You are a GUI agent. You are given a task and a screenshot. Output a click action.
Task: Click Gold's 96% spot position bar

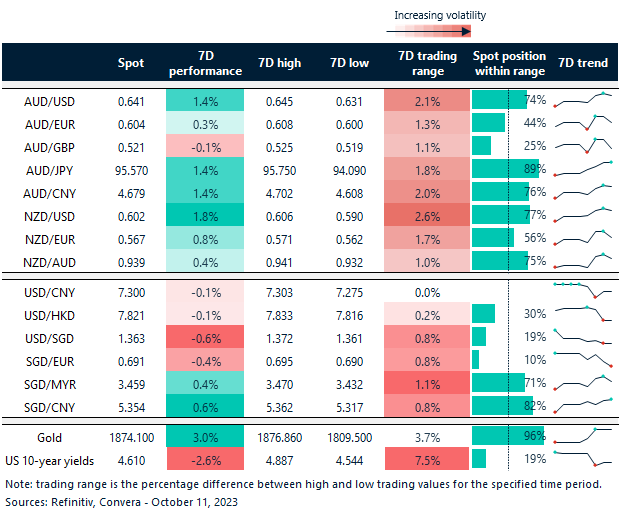[x=499, y=436]
